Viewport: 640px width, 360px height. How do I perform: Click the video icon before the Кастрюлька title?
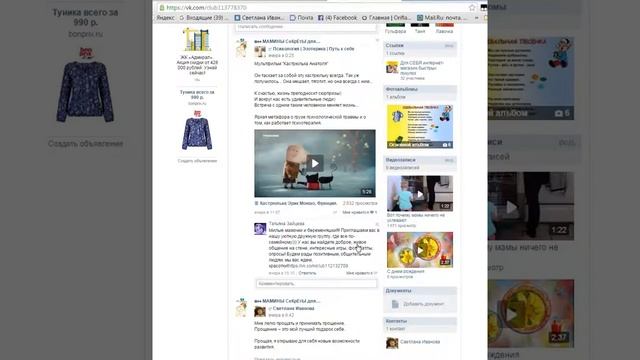tap(256, 203)
